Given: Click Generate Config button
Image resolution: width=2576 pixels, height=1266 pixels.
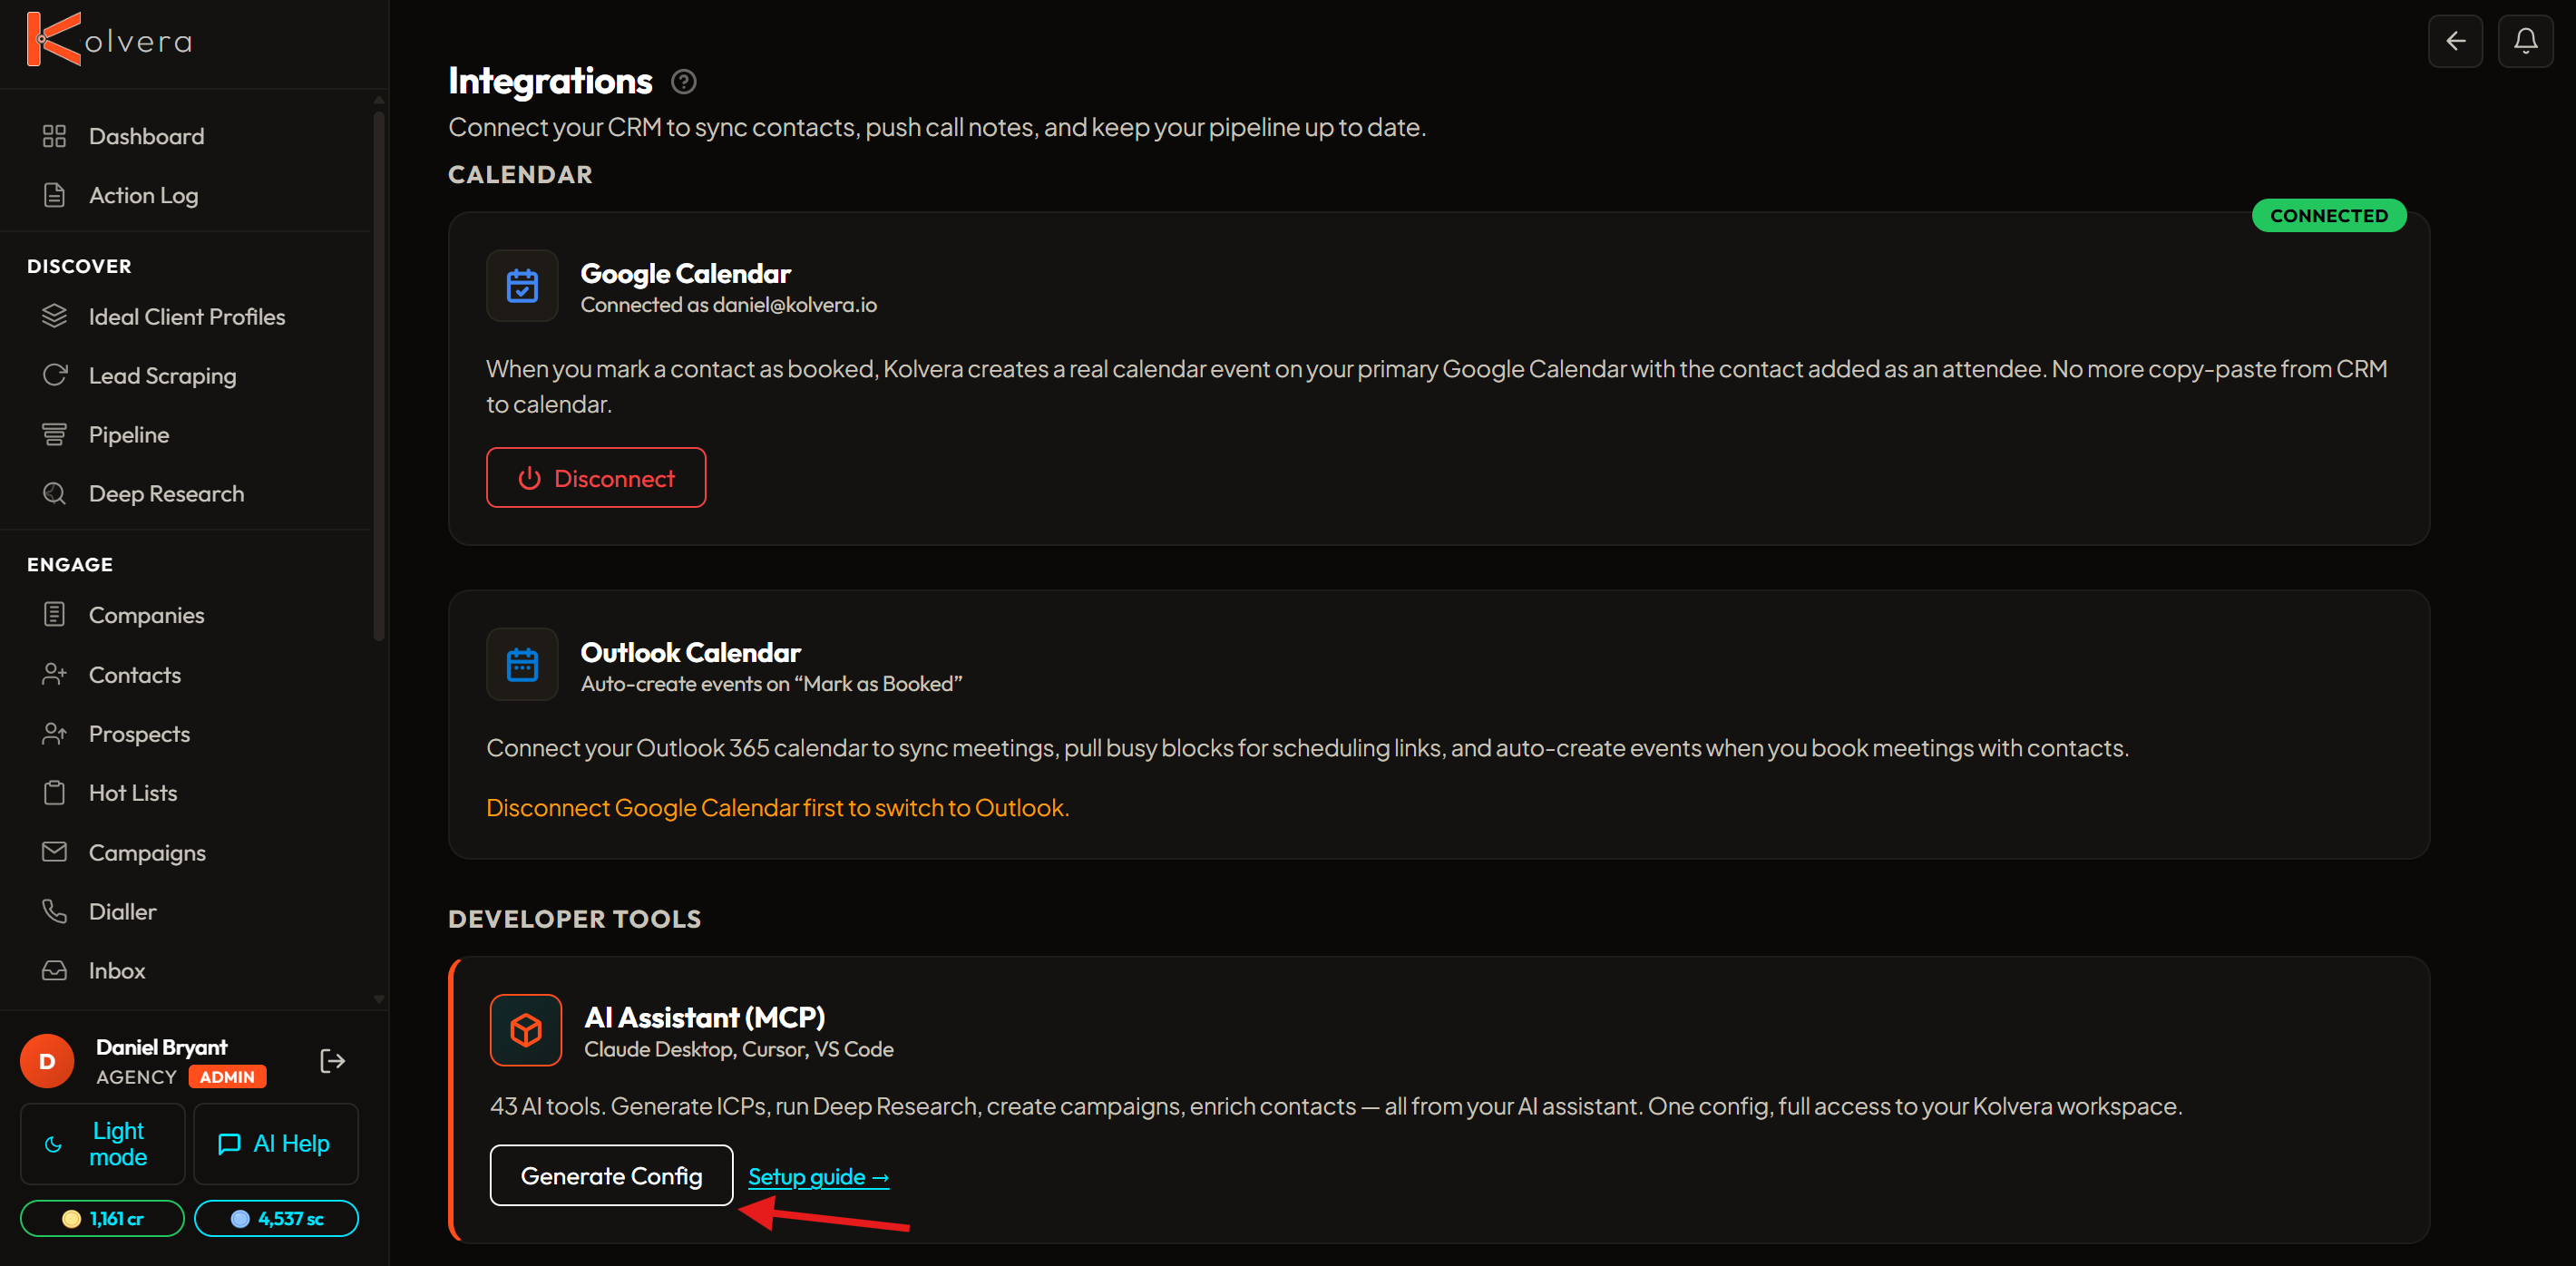Looking at the screenshot, I should [611, 1175].
